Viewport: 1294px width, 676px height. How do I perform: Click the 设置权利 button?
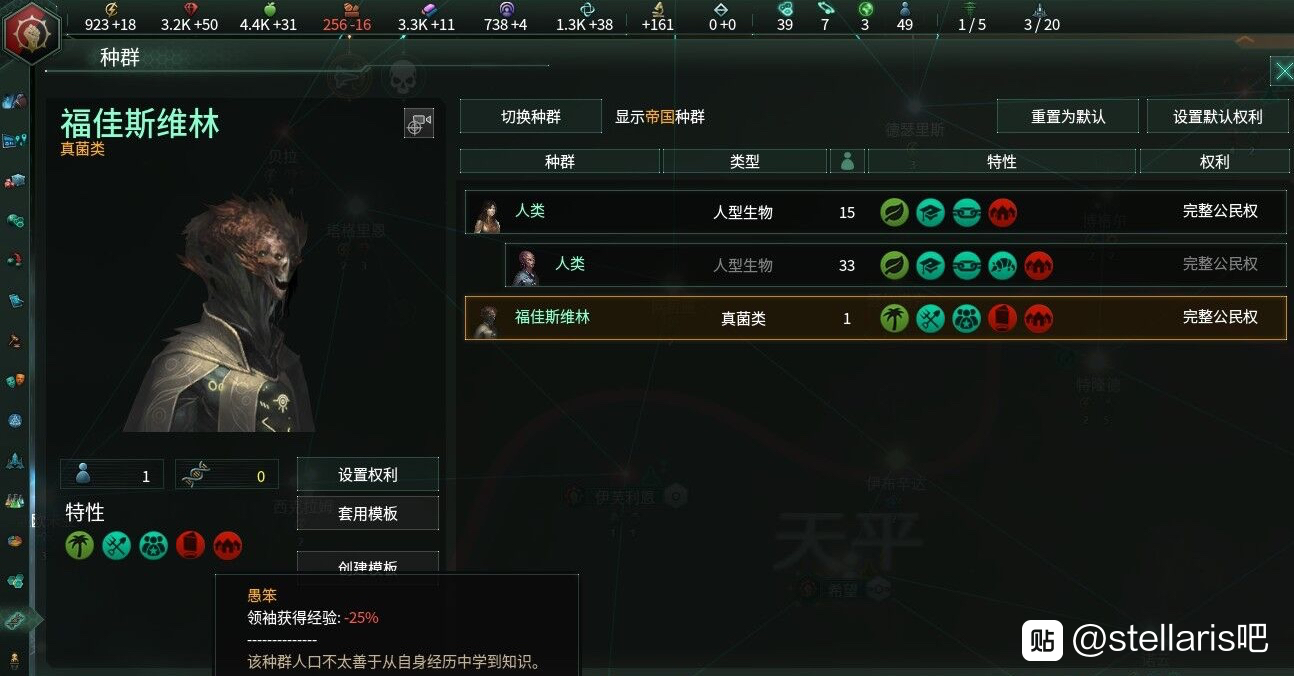coord(368,475)
